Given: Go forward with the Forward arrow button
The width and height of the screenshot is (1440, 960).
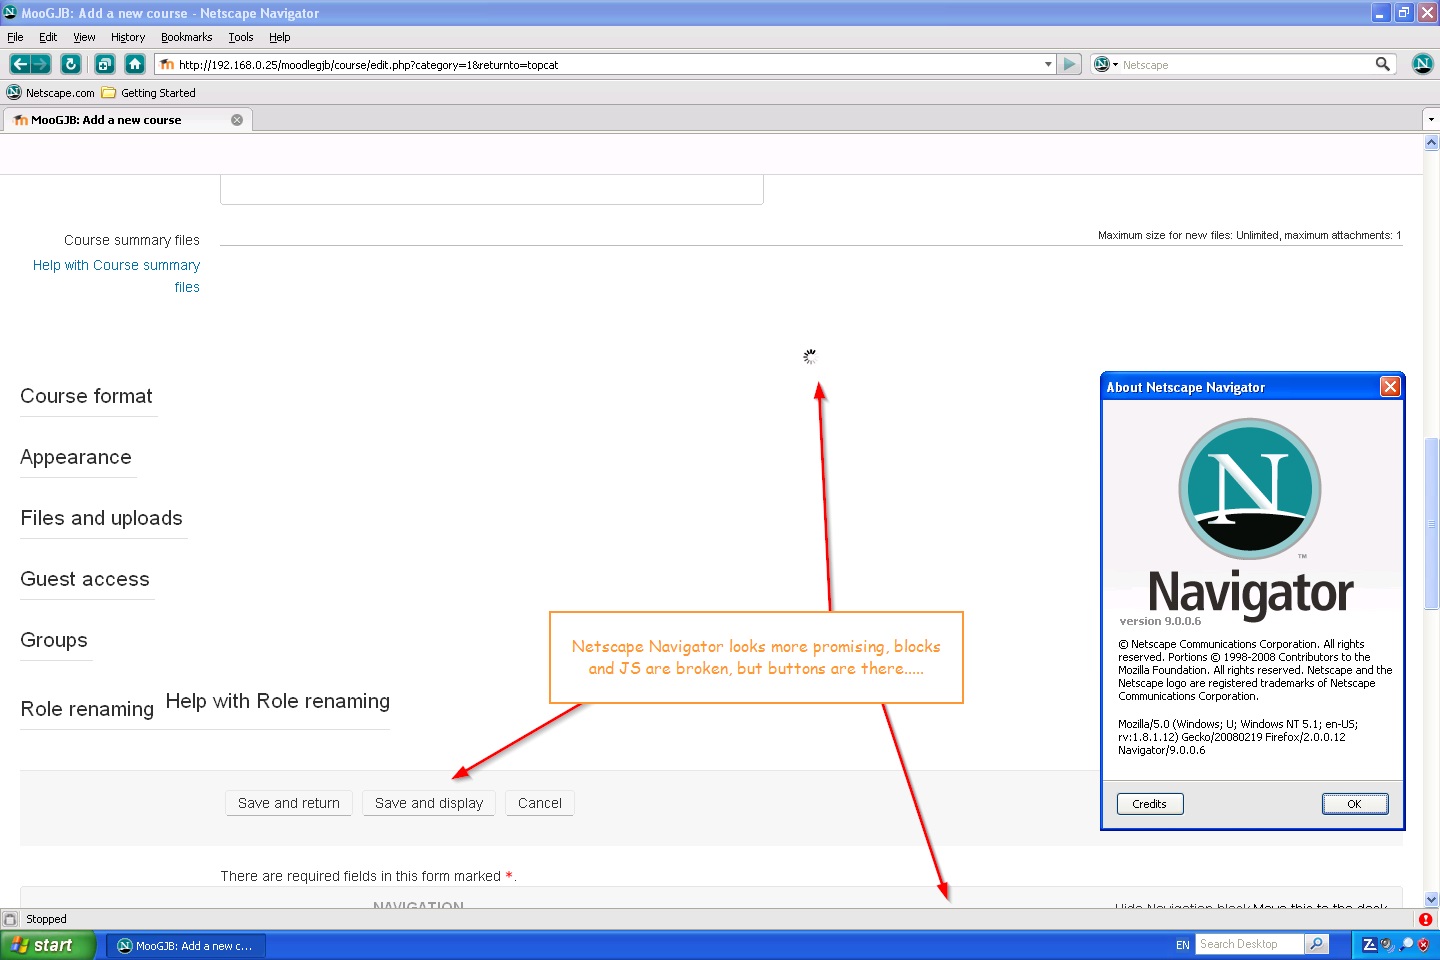Looking at the screenshot, I should [x=41, y=64].
